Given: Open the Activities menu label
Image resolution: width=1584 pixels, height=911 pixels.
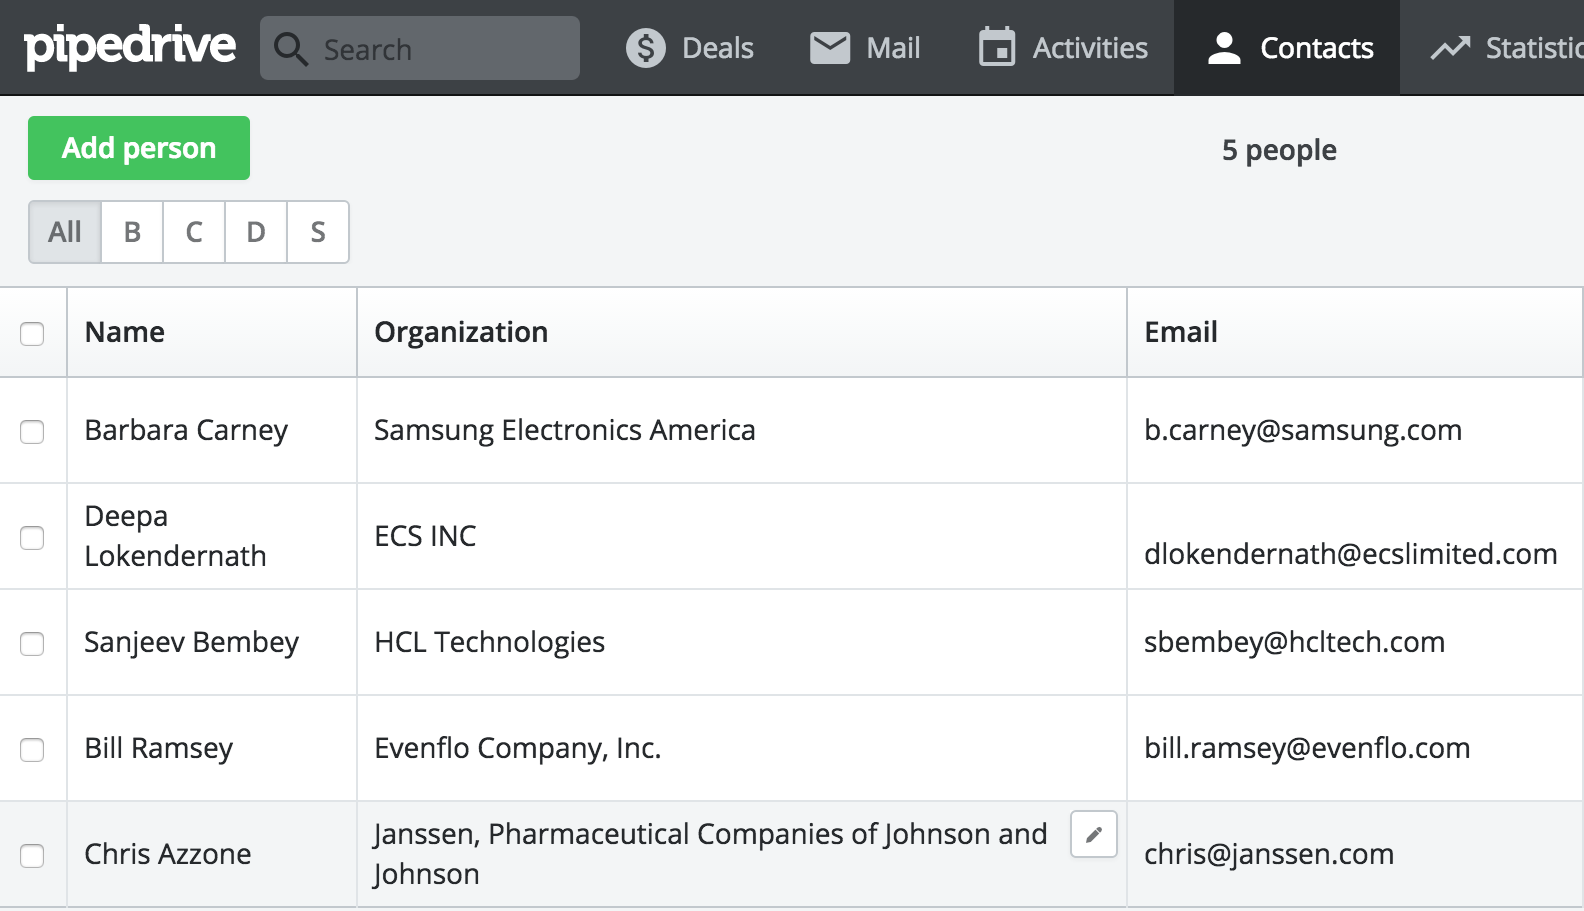Looking at the screenshot, I should (1090, 48).
